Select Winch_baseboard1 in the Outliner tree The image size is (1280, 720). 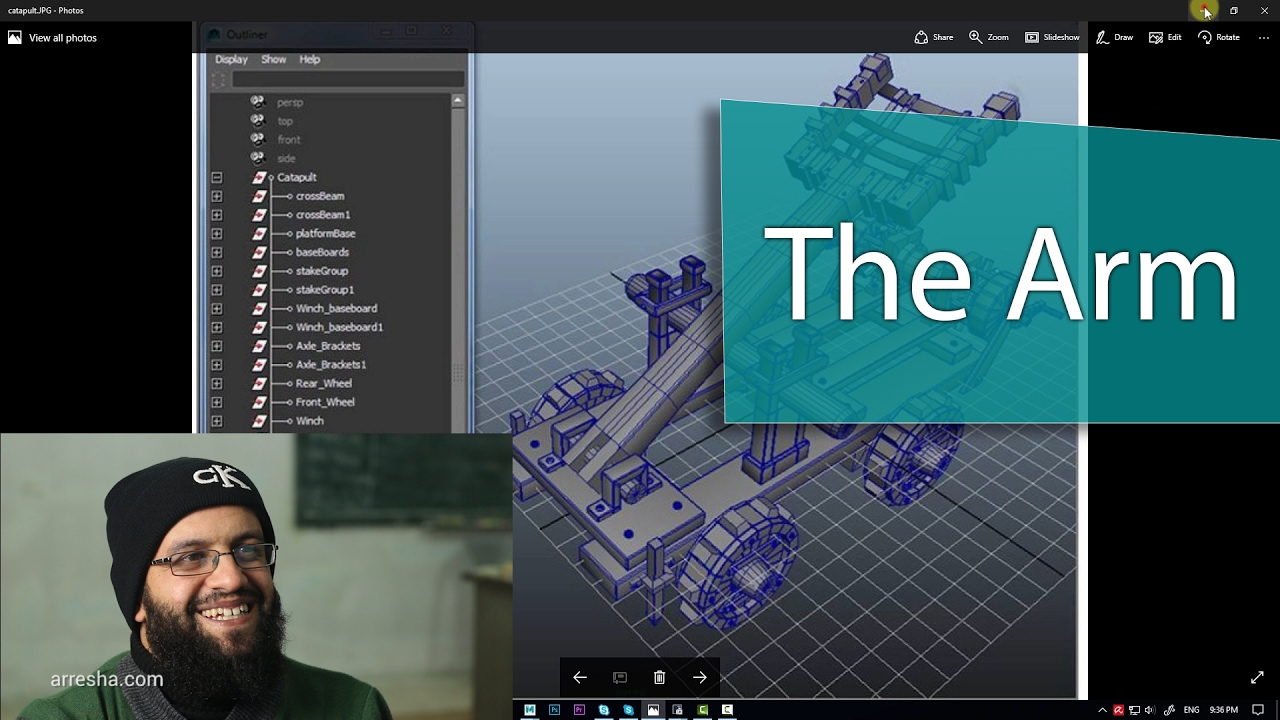pyautogui.click(x=339, y=327)
